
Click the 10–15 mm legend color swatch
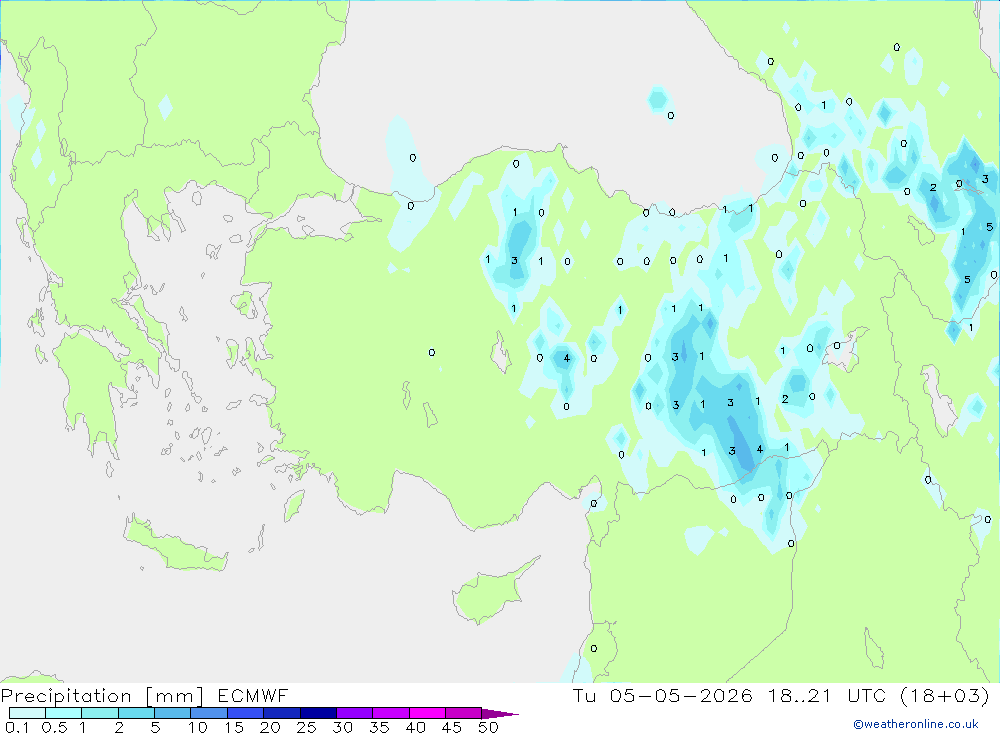pyautogui.click(x=209, y=713)
